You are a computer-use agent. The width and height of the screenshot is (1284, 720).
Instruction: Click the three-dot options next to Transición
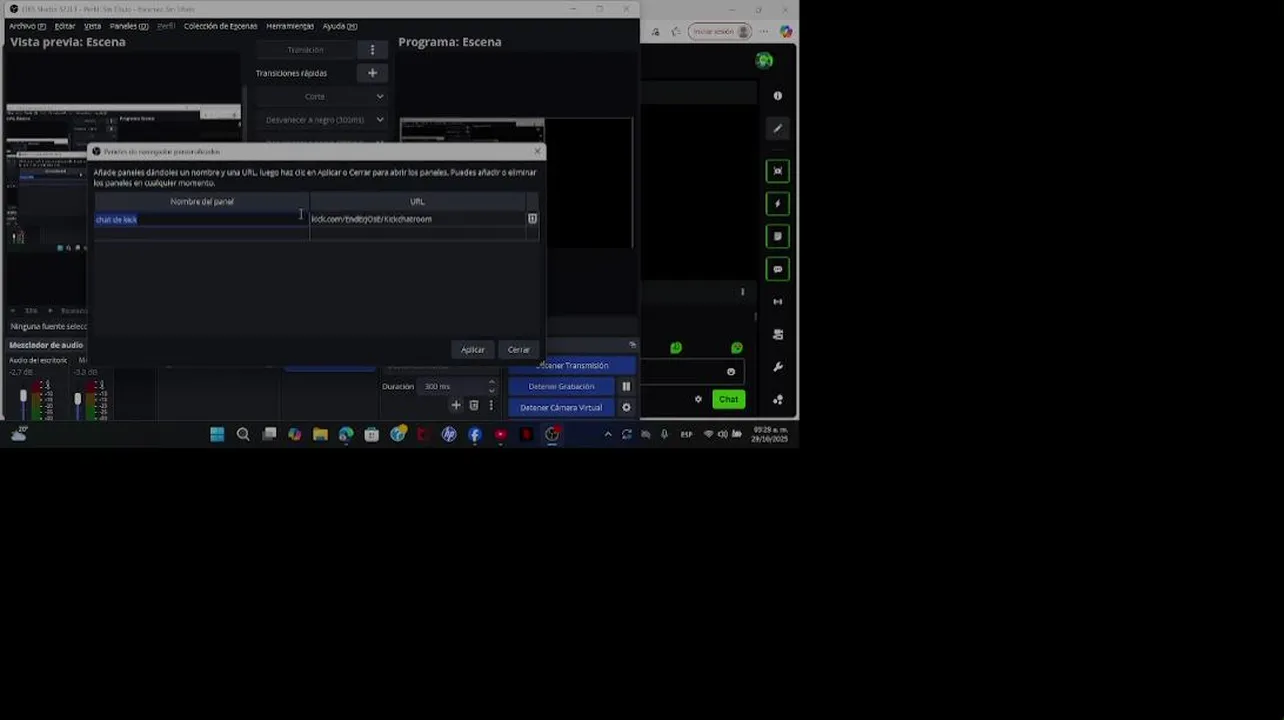pos(372,49)
